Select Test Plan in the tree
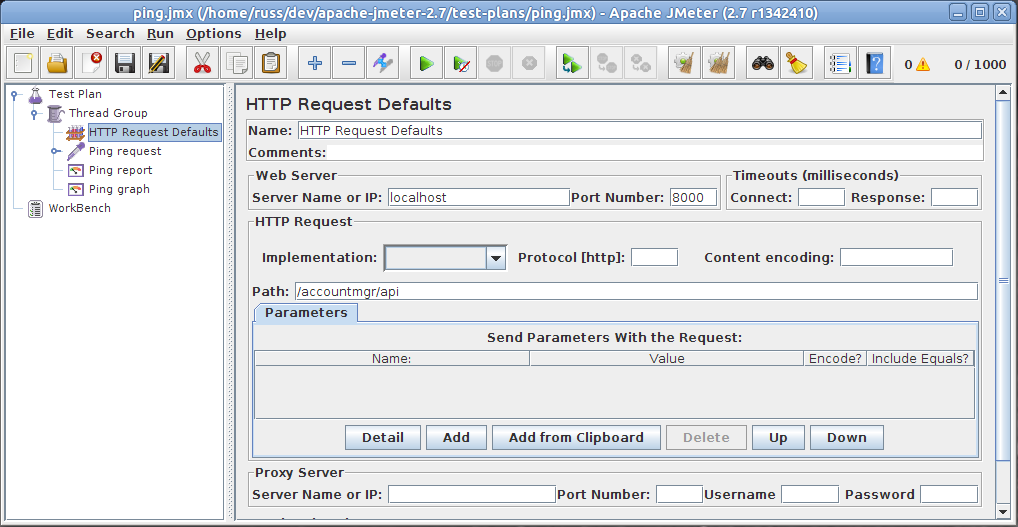Screen dimensions: 1018x527 click(75, 94)
